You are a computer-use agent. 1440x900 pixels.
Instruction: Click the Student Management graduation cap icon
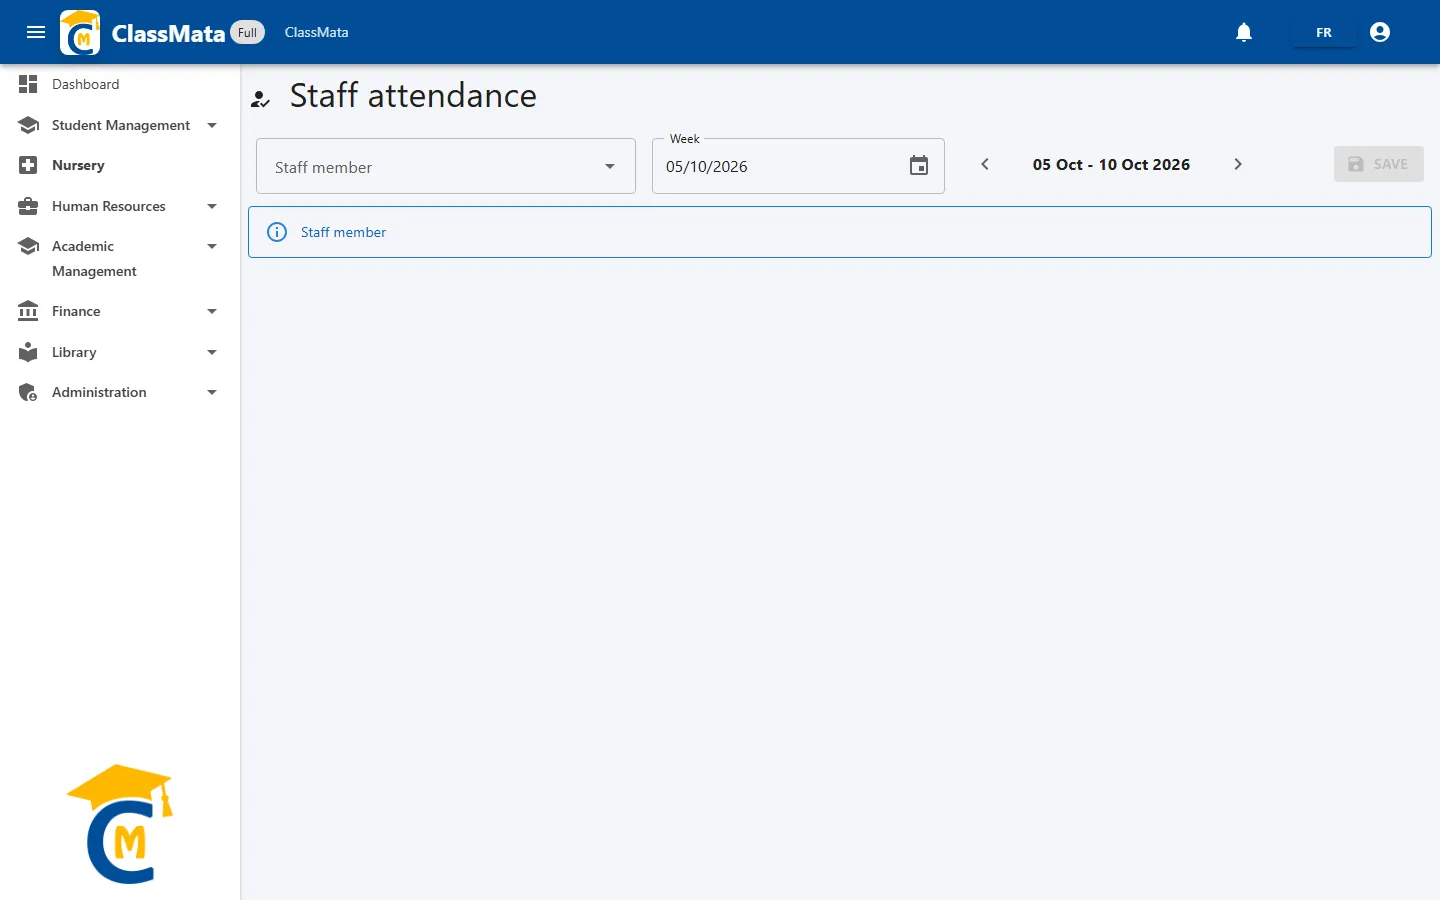point(28,125)
